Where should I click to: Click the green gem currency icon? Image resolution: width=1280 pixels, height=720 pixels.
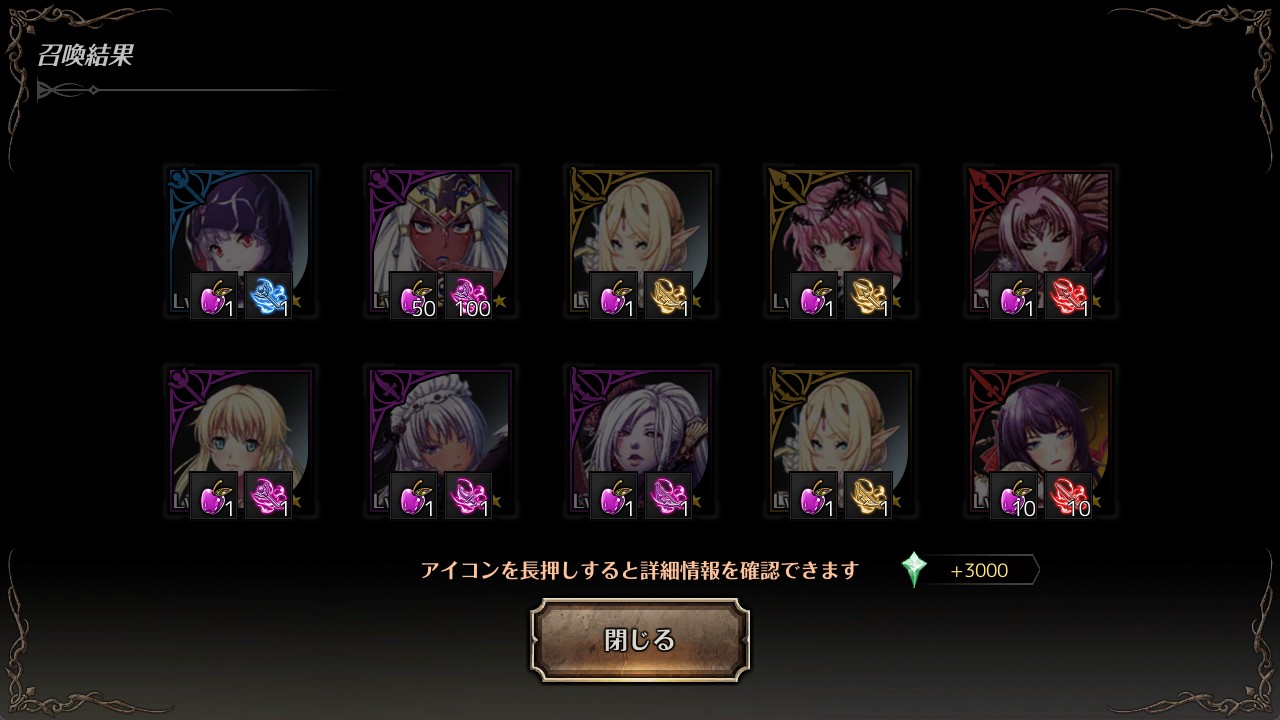(x=914, y=570)
